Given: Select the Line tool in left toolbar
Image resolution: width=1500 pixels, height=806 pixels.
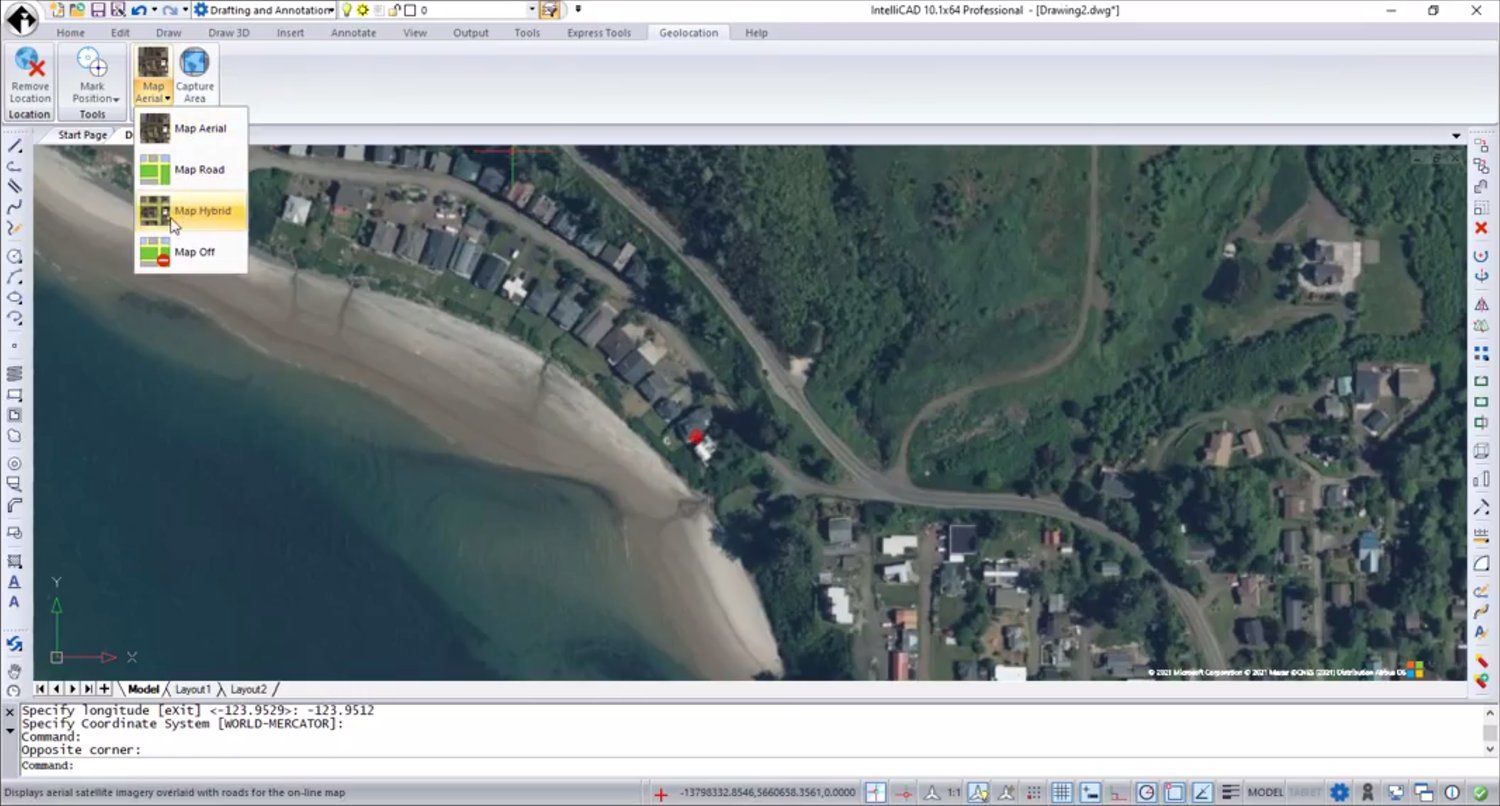Looking at the screenshot, I should tap(14, 146).
